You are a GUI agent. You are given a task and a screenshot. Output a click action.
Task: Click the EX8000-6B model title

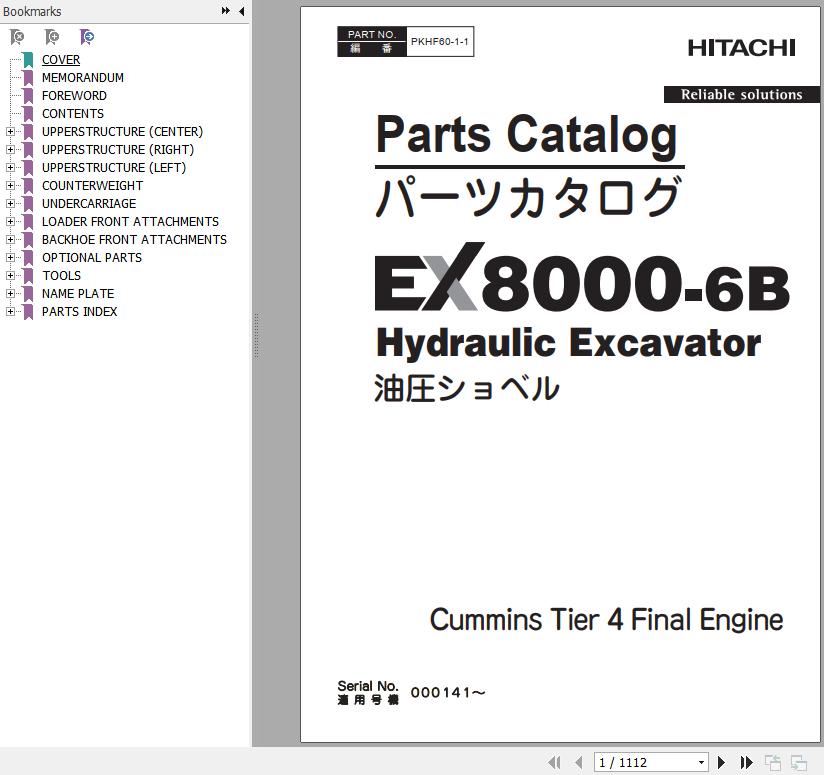point(582,277)
